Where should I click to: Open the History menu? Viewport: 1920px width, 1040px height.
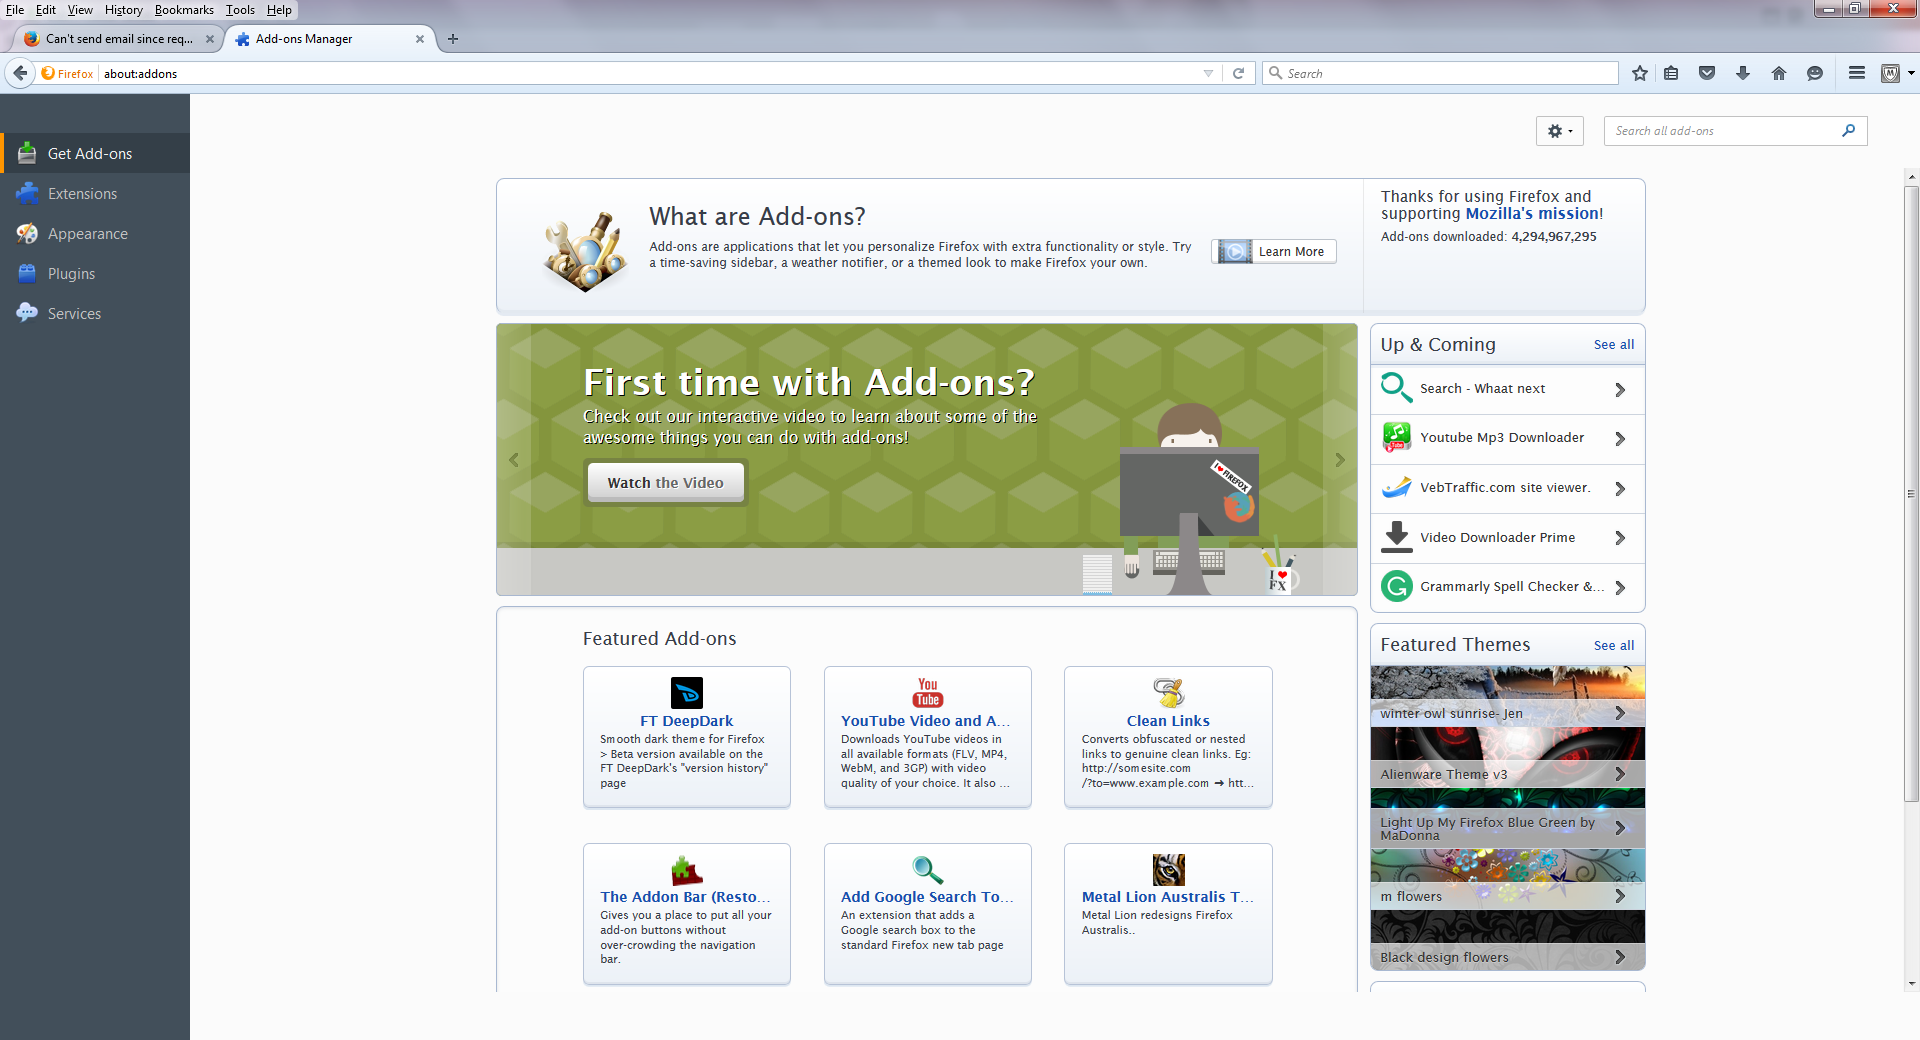124,10
